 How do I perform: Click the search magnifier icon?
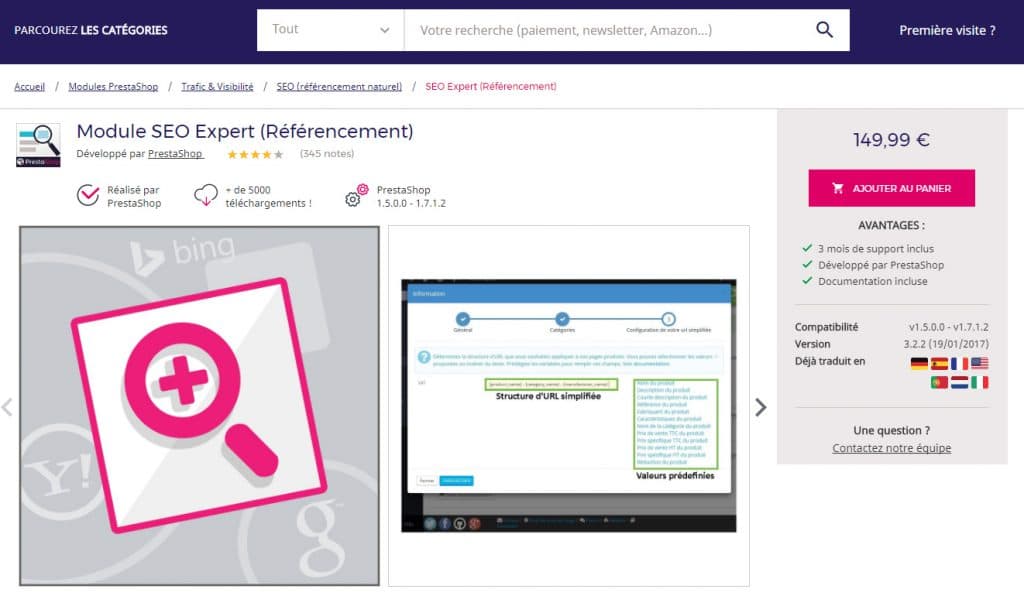824,30
